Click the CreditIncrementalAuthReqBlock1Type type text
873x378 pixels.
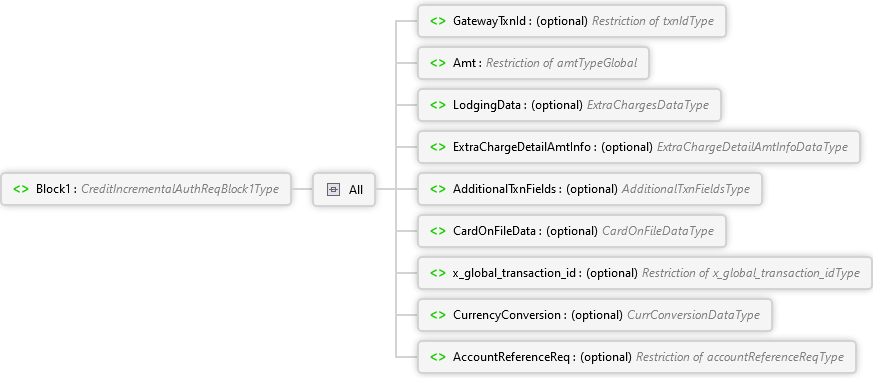[x=180, y=189]
